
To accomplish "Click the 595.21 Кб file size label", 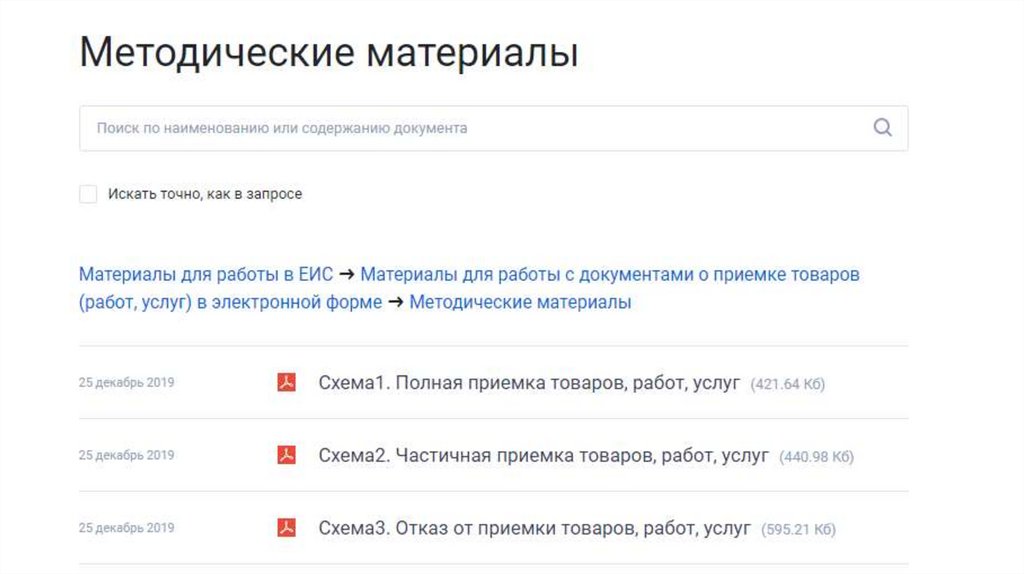I will (x=798, y=529).
